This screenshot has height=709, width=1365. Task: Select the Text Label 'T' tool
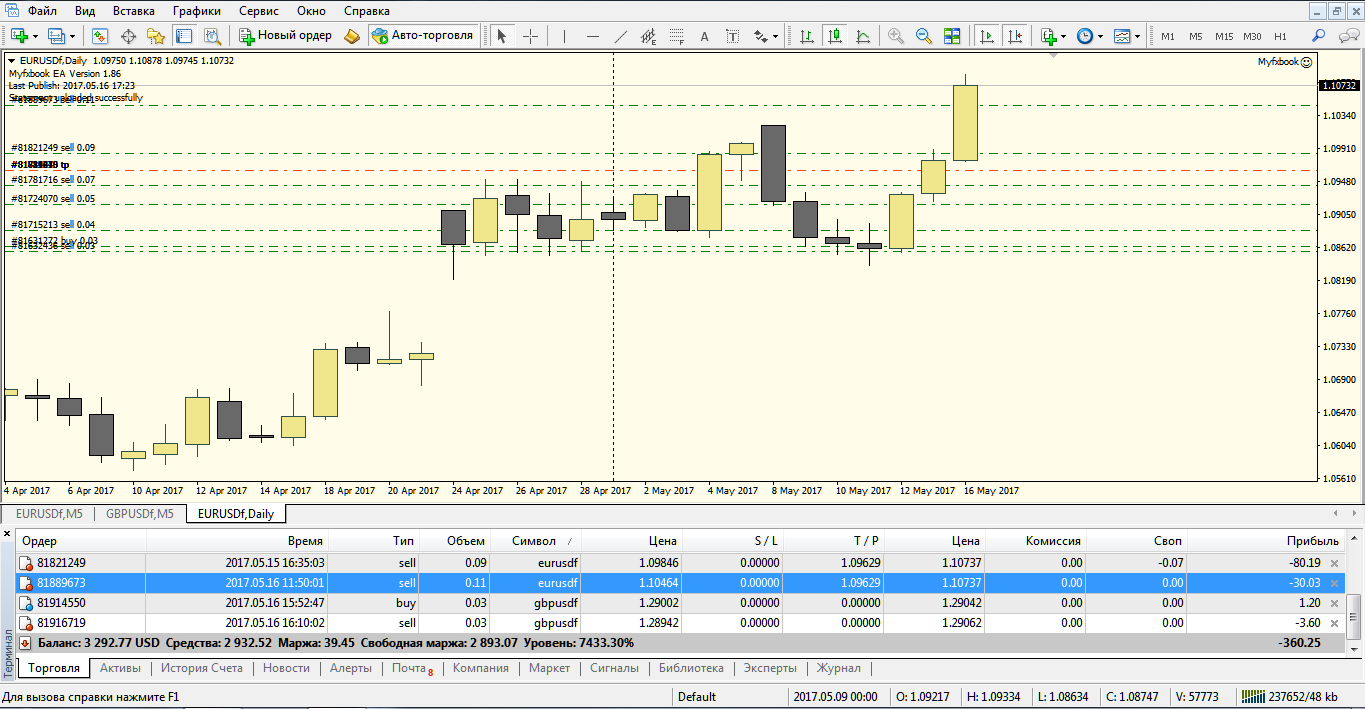(732, 36)
